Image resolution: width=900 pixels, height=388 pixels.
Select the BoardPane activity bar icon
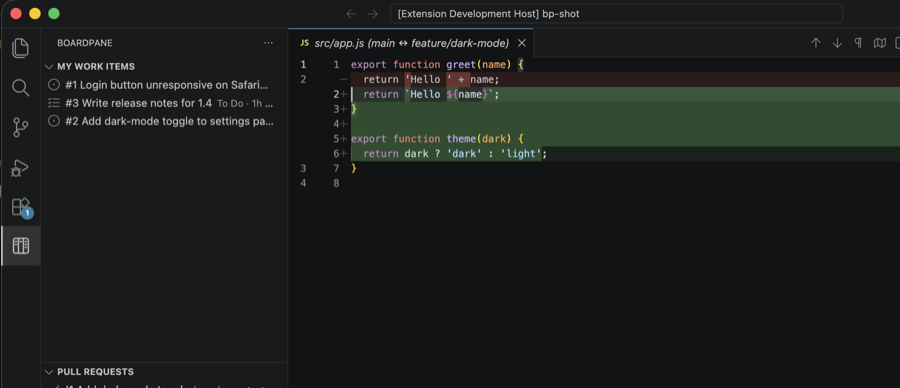pos(20,246)
